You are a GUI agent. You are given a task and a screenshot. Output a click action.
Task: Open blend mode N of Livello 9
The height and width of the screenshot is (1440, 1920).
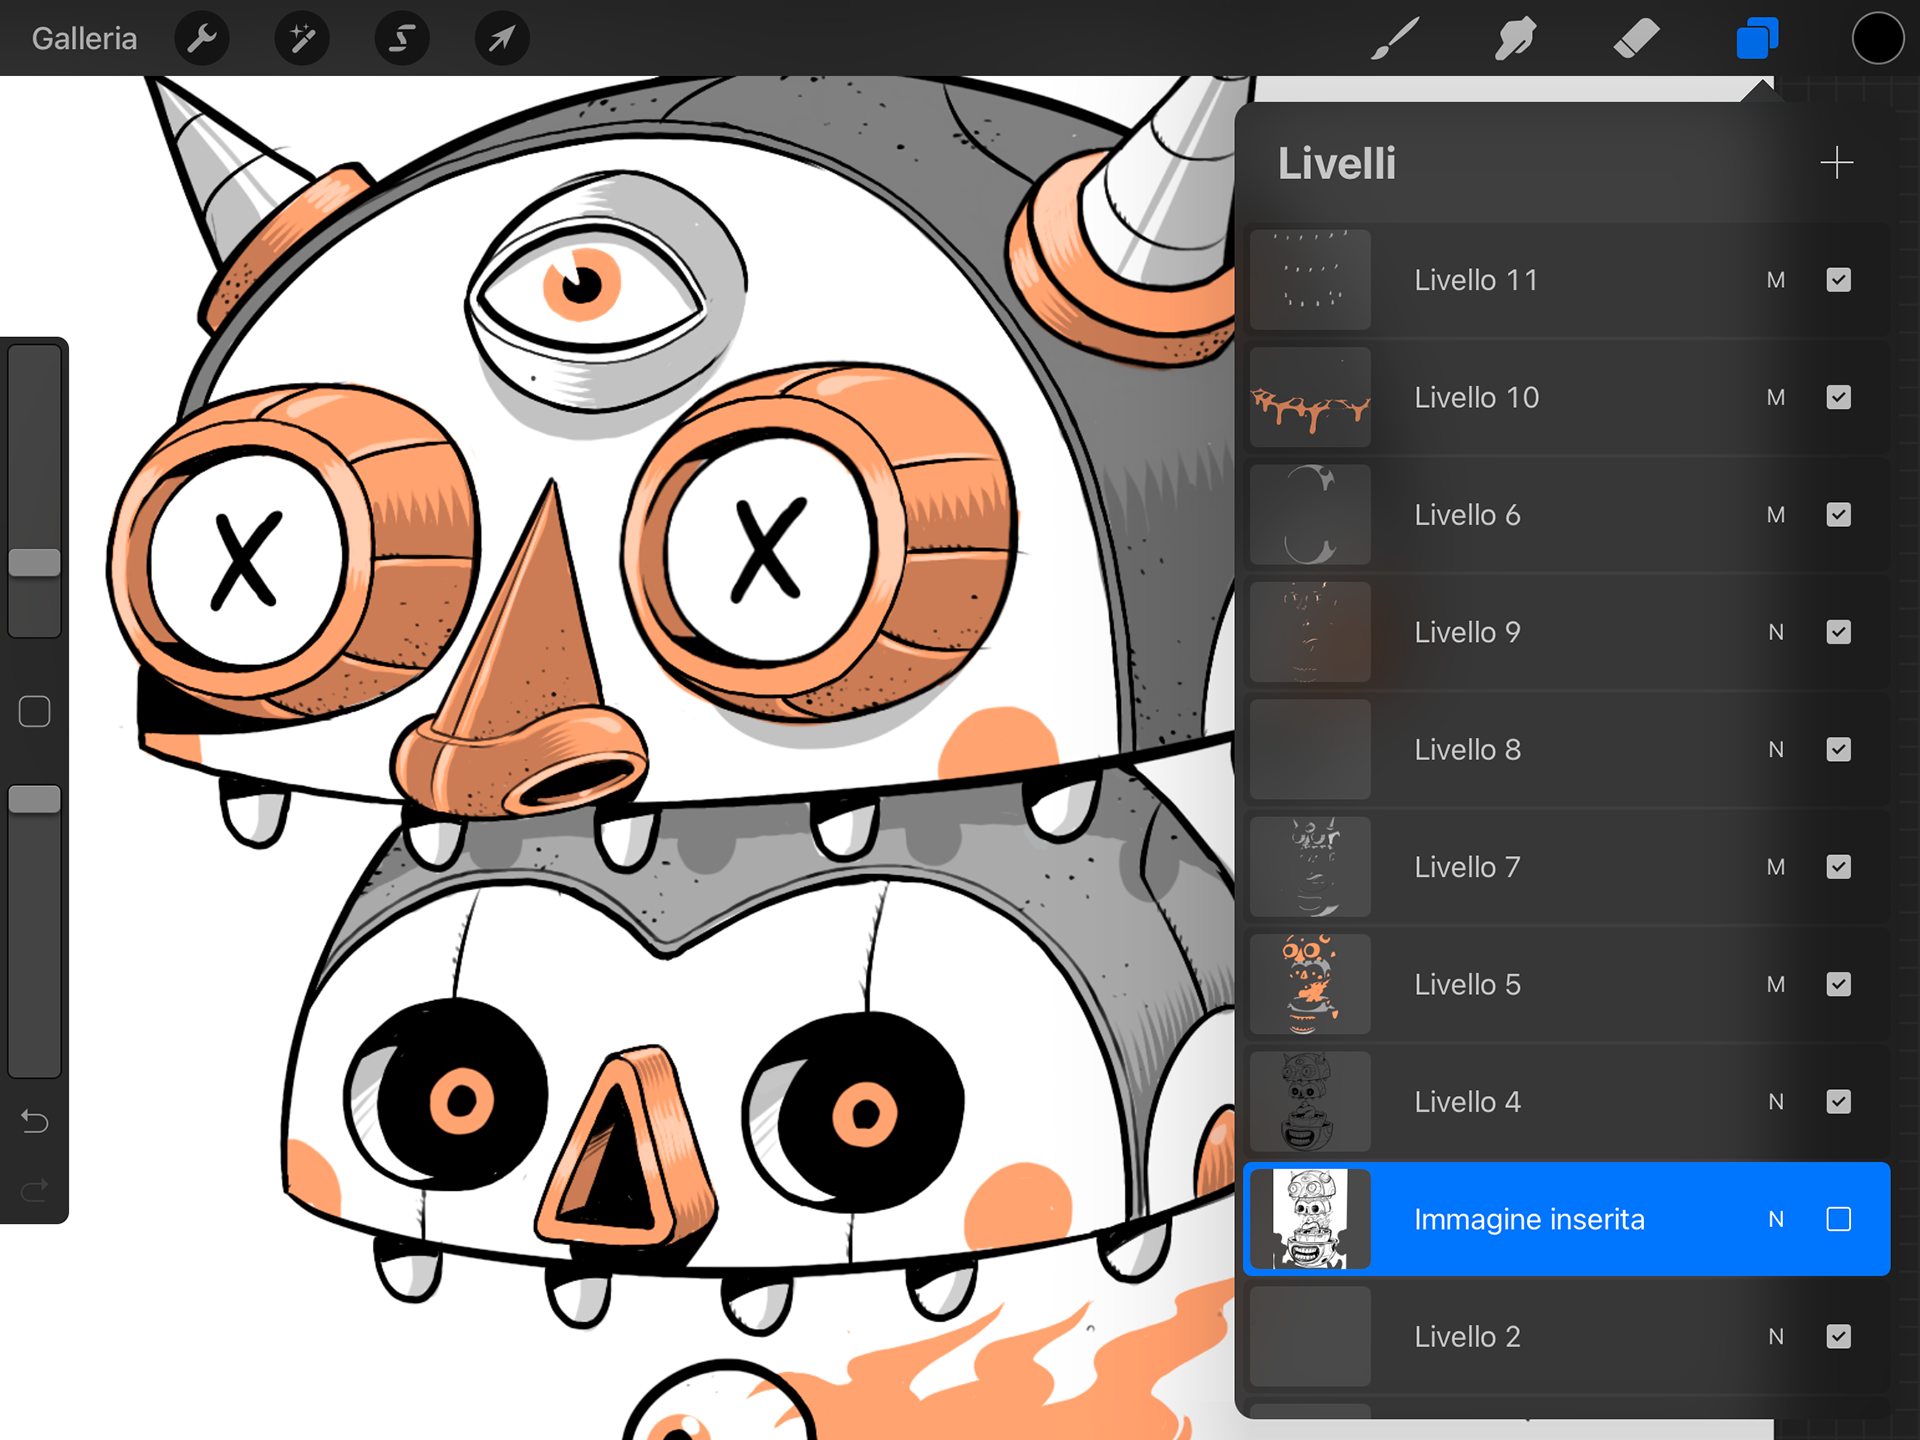[1775, 632]
